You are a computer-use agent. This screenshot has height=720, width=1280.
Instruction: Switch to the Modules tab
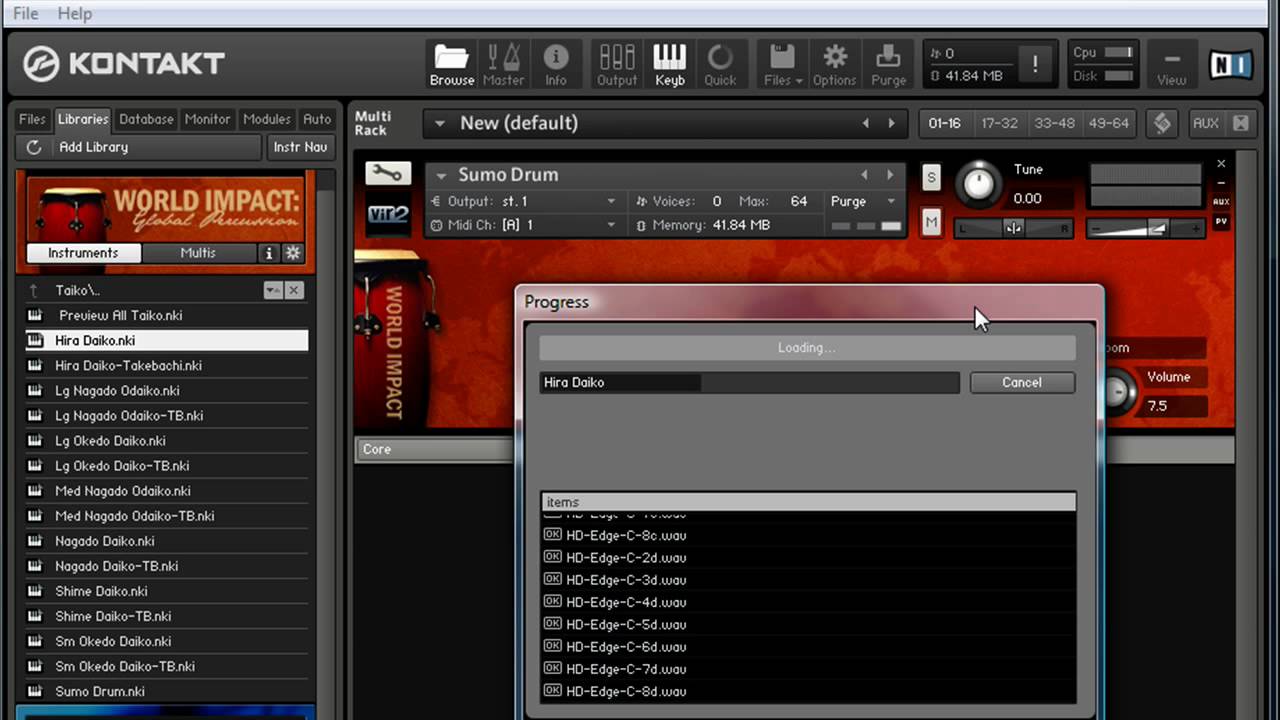click(267, 119)
